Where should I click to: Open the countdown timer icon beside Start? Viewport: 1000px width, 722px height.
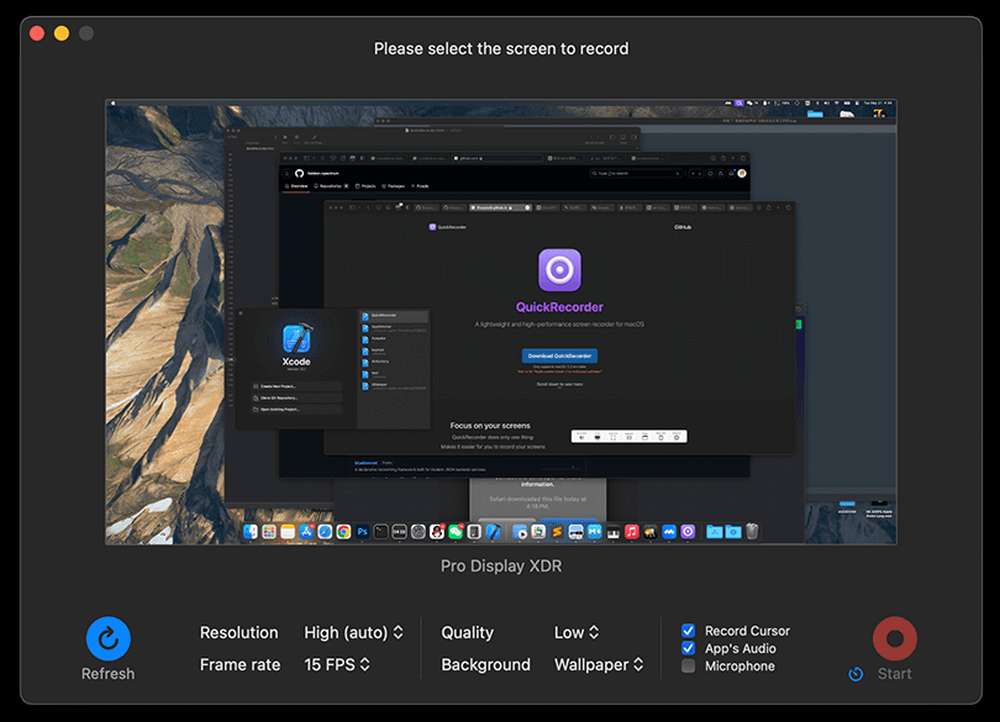(856, 674)
